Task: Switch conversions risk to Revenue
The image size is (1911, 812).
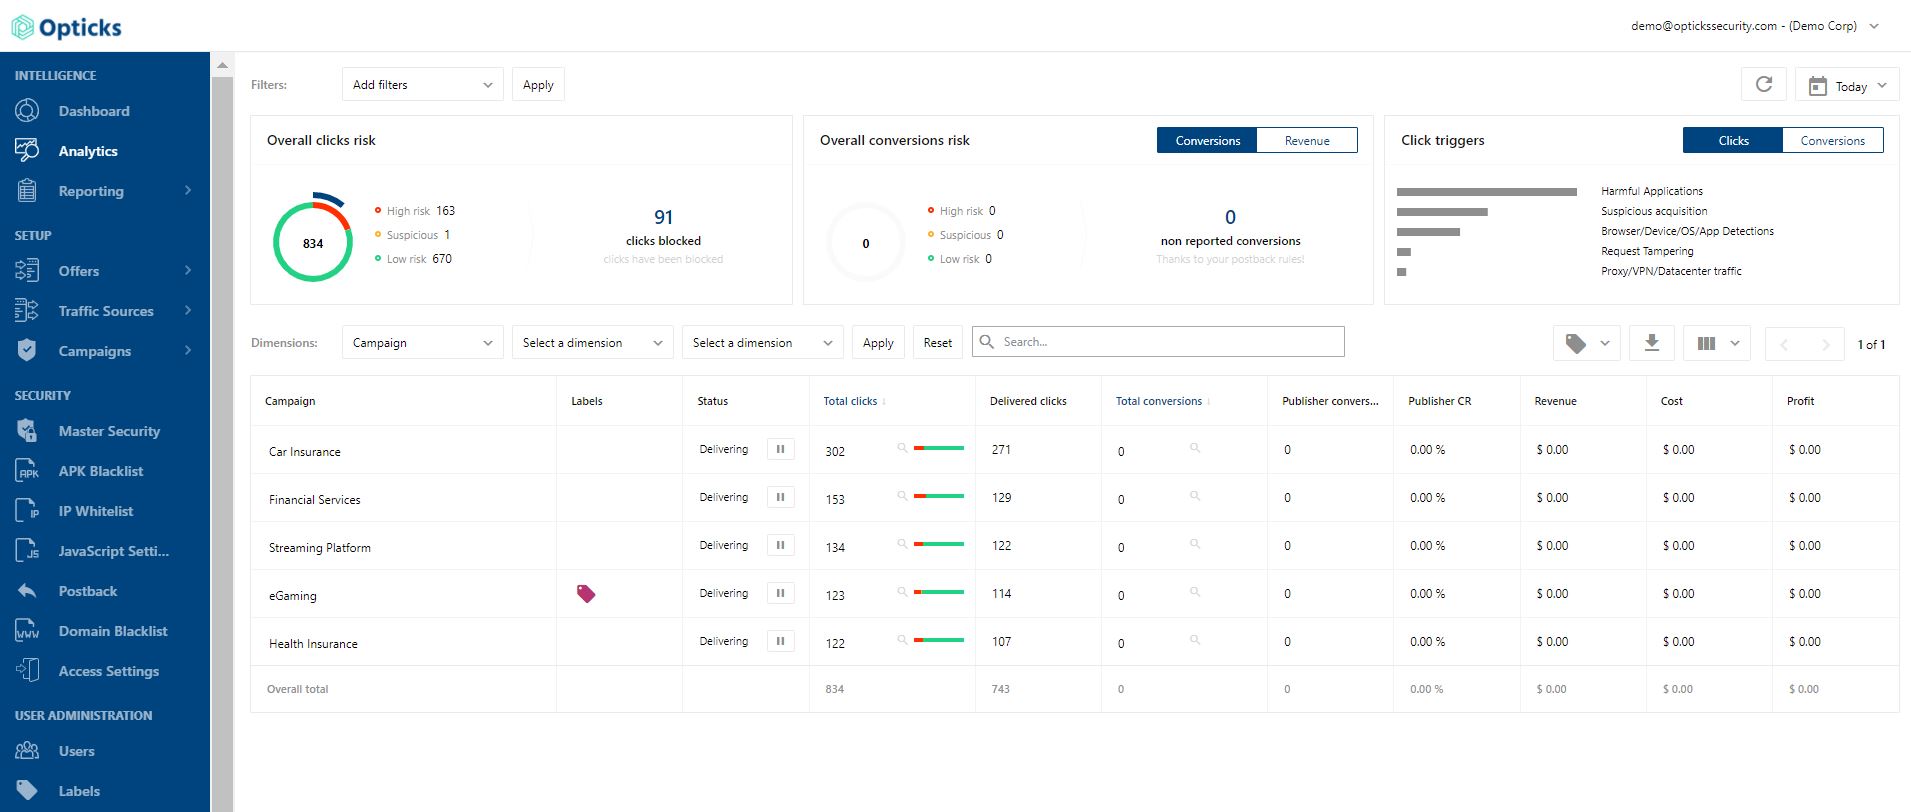Action: coord(1306,141)
